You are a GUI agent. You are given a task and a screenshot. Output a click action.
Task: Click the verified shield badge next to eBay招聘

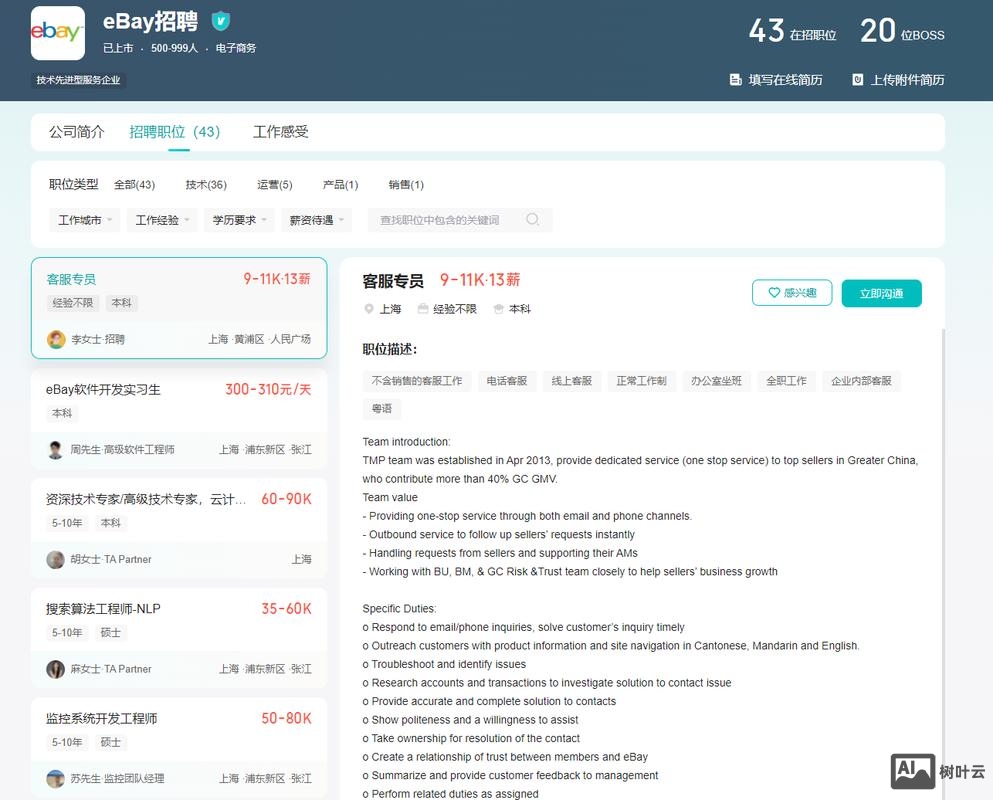(221, 21)
